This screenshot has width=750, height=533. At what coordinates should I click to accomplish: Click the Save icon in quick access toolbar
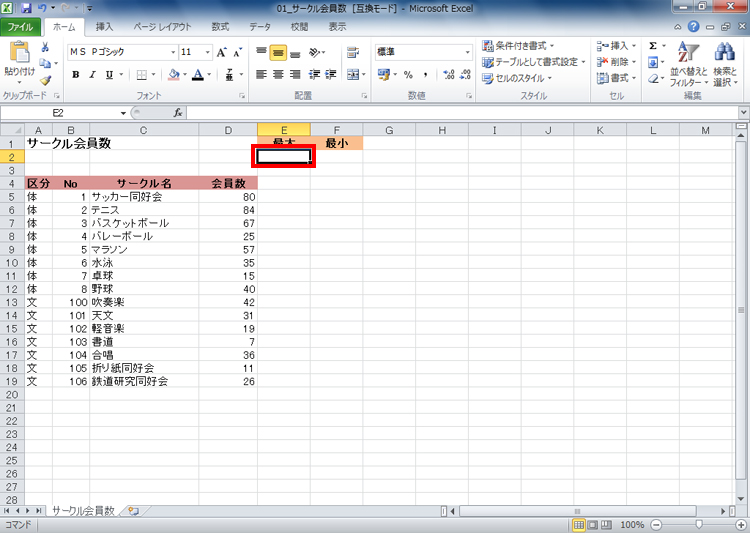27,8
